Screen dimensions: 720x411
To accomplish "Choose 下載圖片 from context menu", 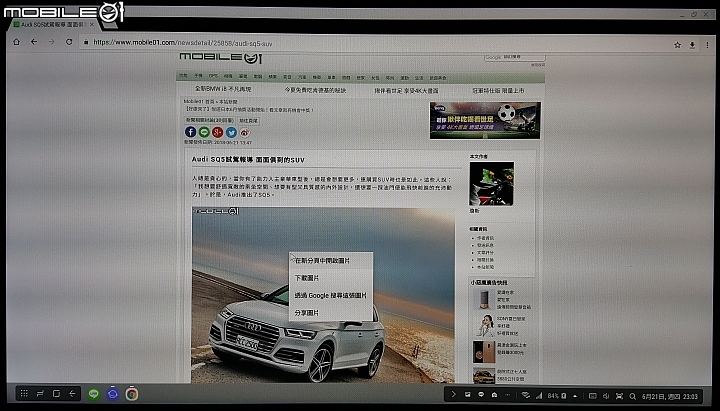I will pos(331,278).
